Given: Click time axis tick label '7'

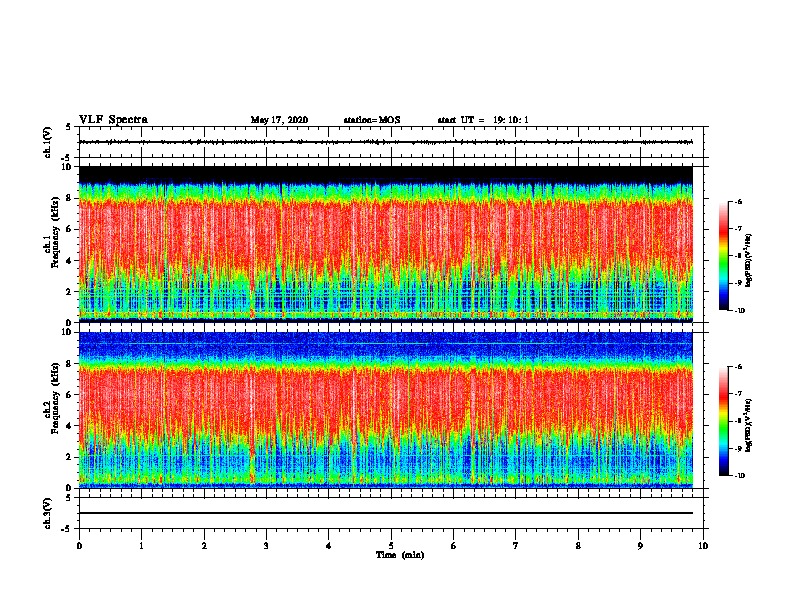Looking at the screenshot, I should click(516, 546).
